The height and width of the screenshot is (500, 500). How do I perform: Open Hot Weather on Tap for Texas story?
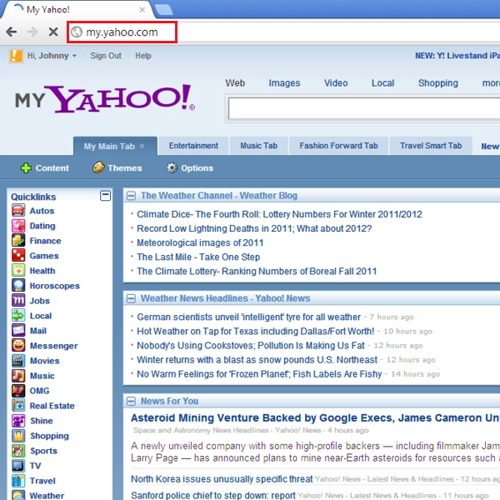click(x=255, y=331)
